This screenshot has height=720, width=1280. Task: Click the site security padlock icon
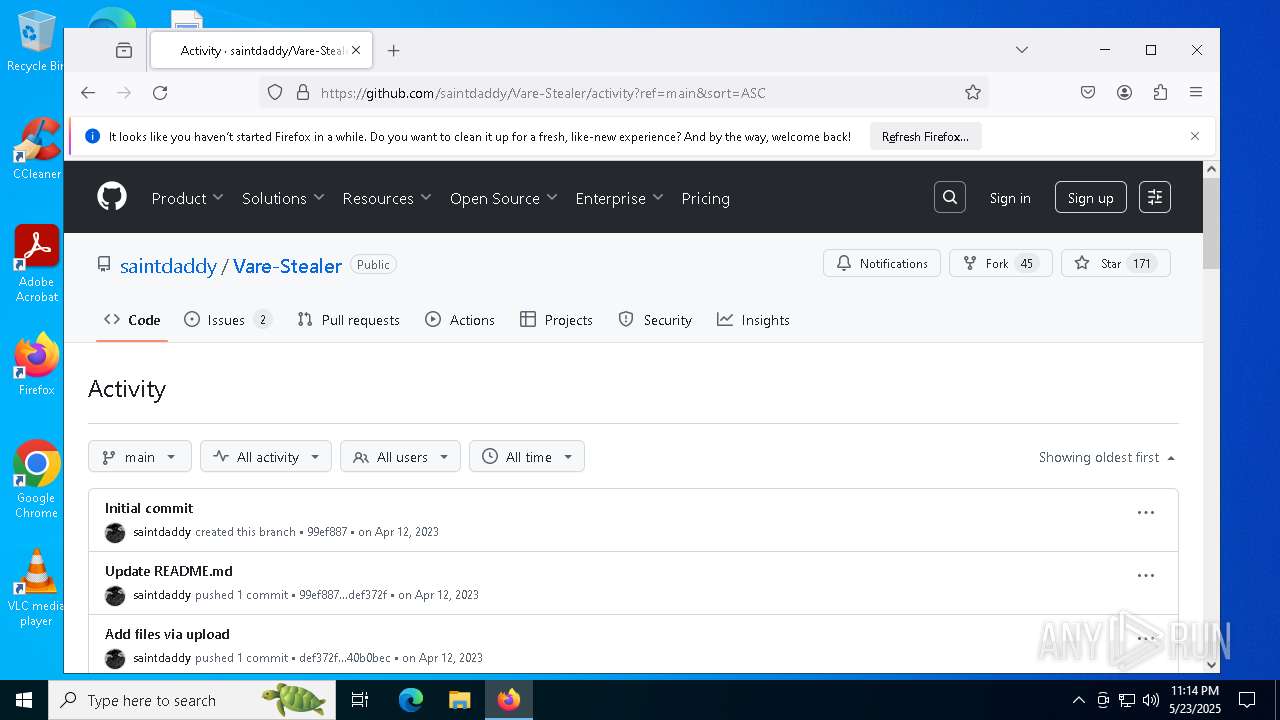coord(303,93)
